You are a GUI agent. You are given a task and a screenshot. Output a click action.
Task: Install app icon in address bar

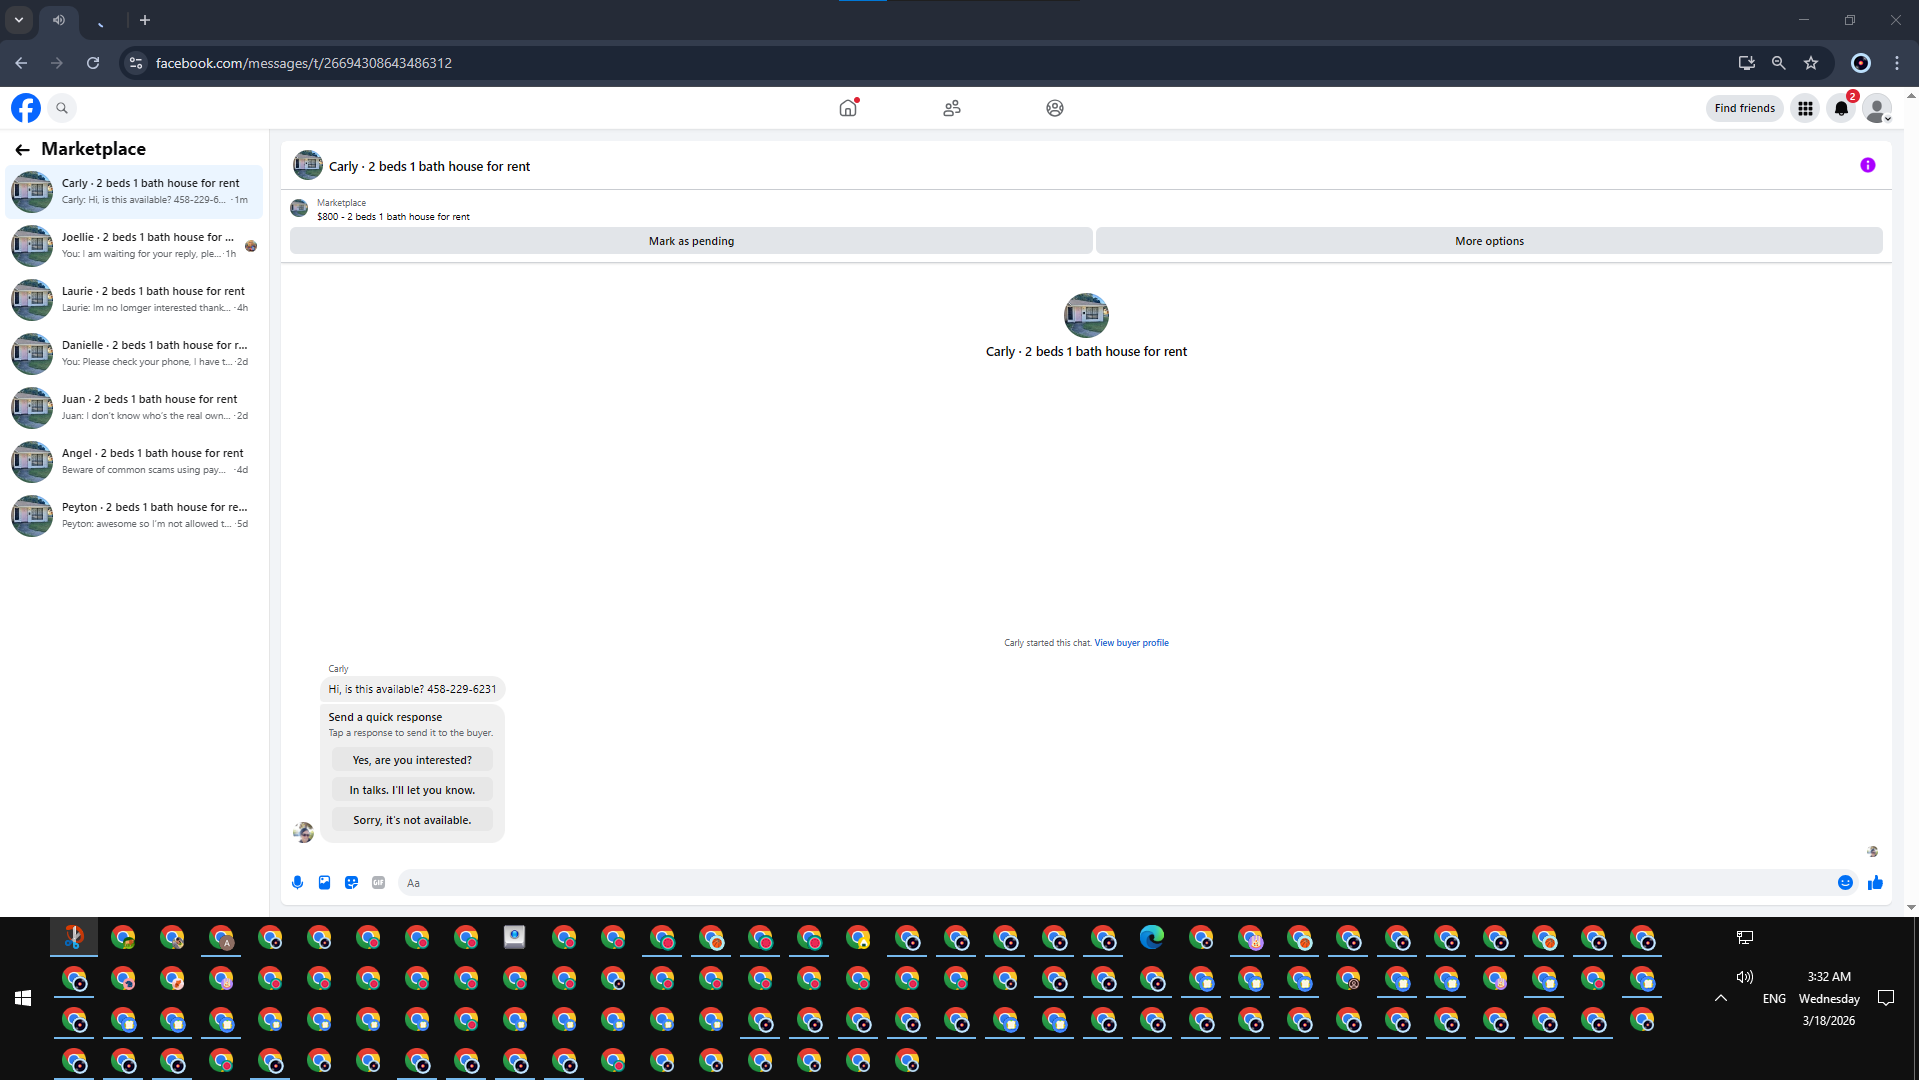coord(1747,63)
